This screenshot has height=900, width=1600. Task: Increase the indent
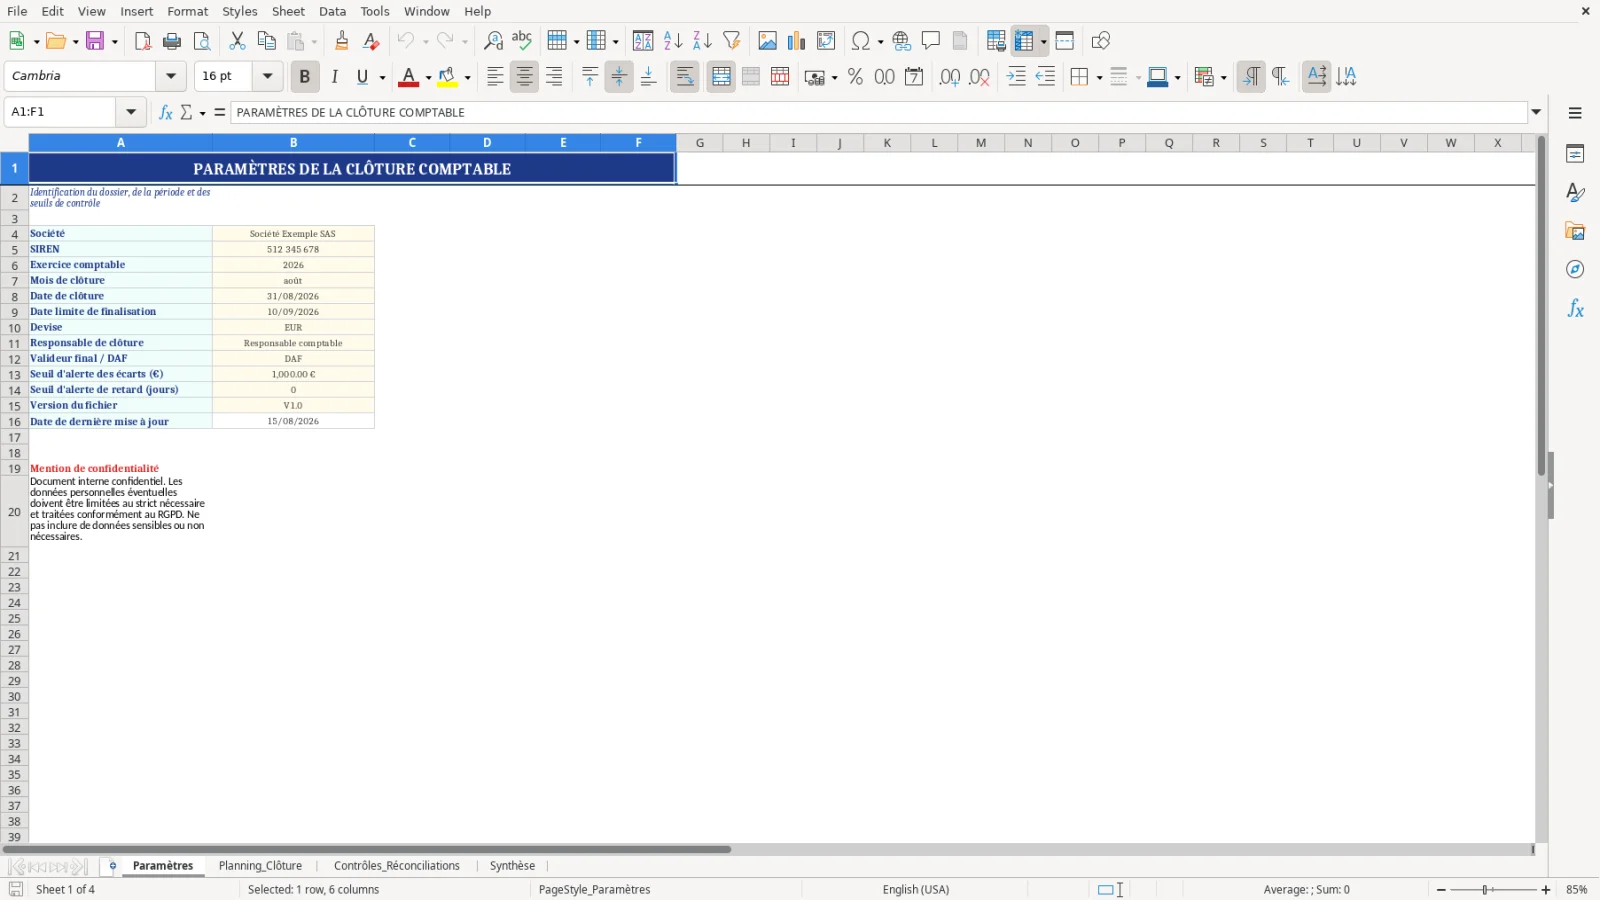(1016, 77)
